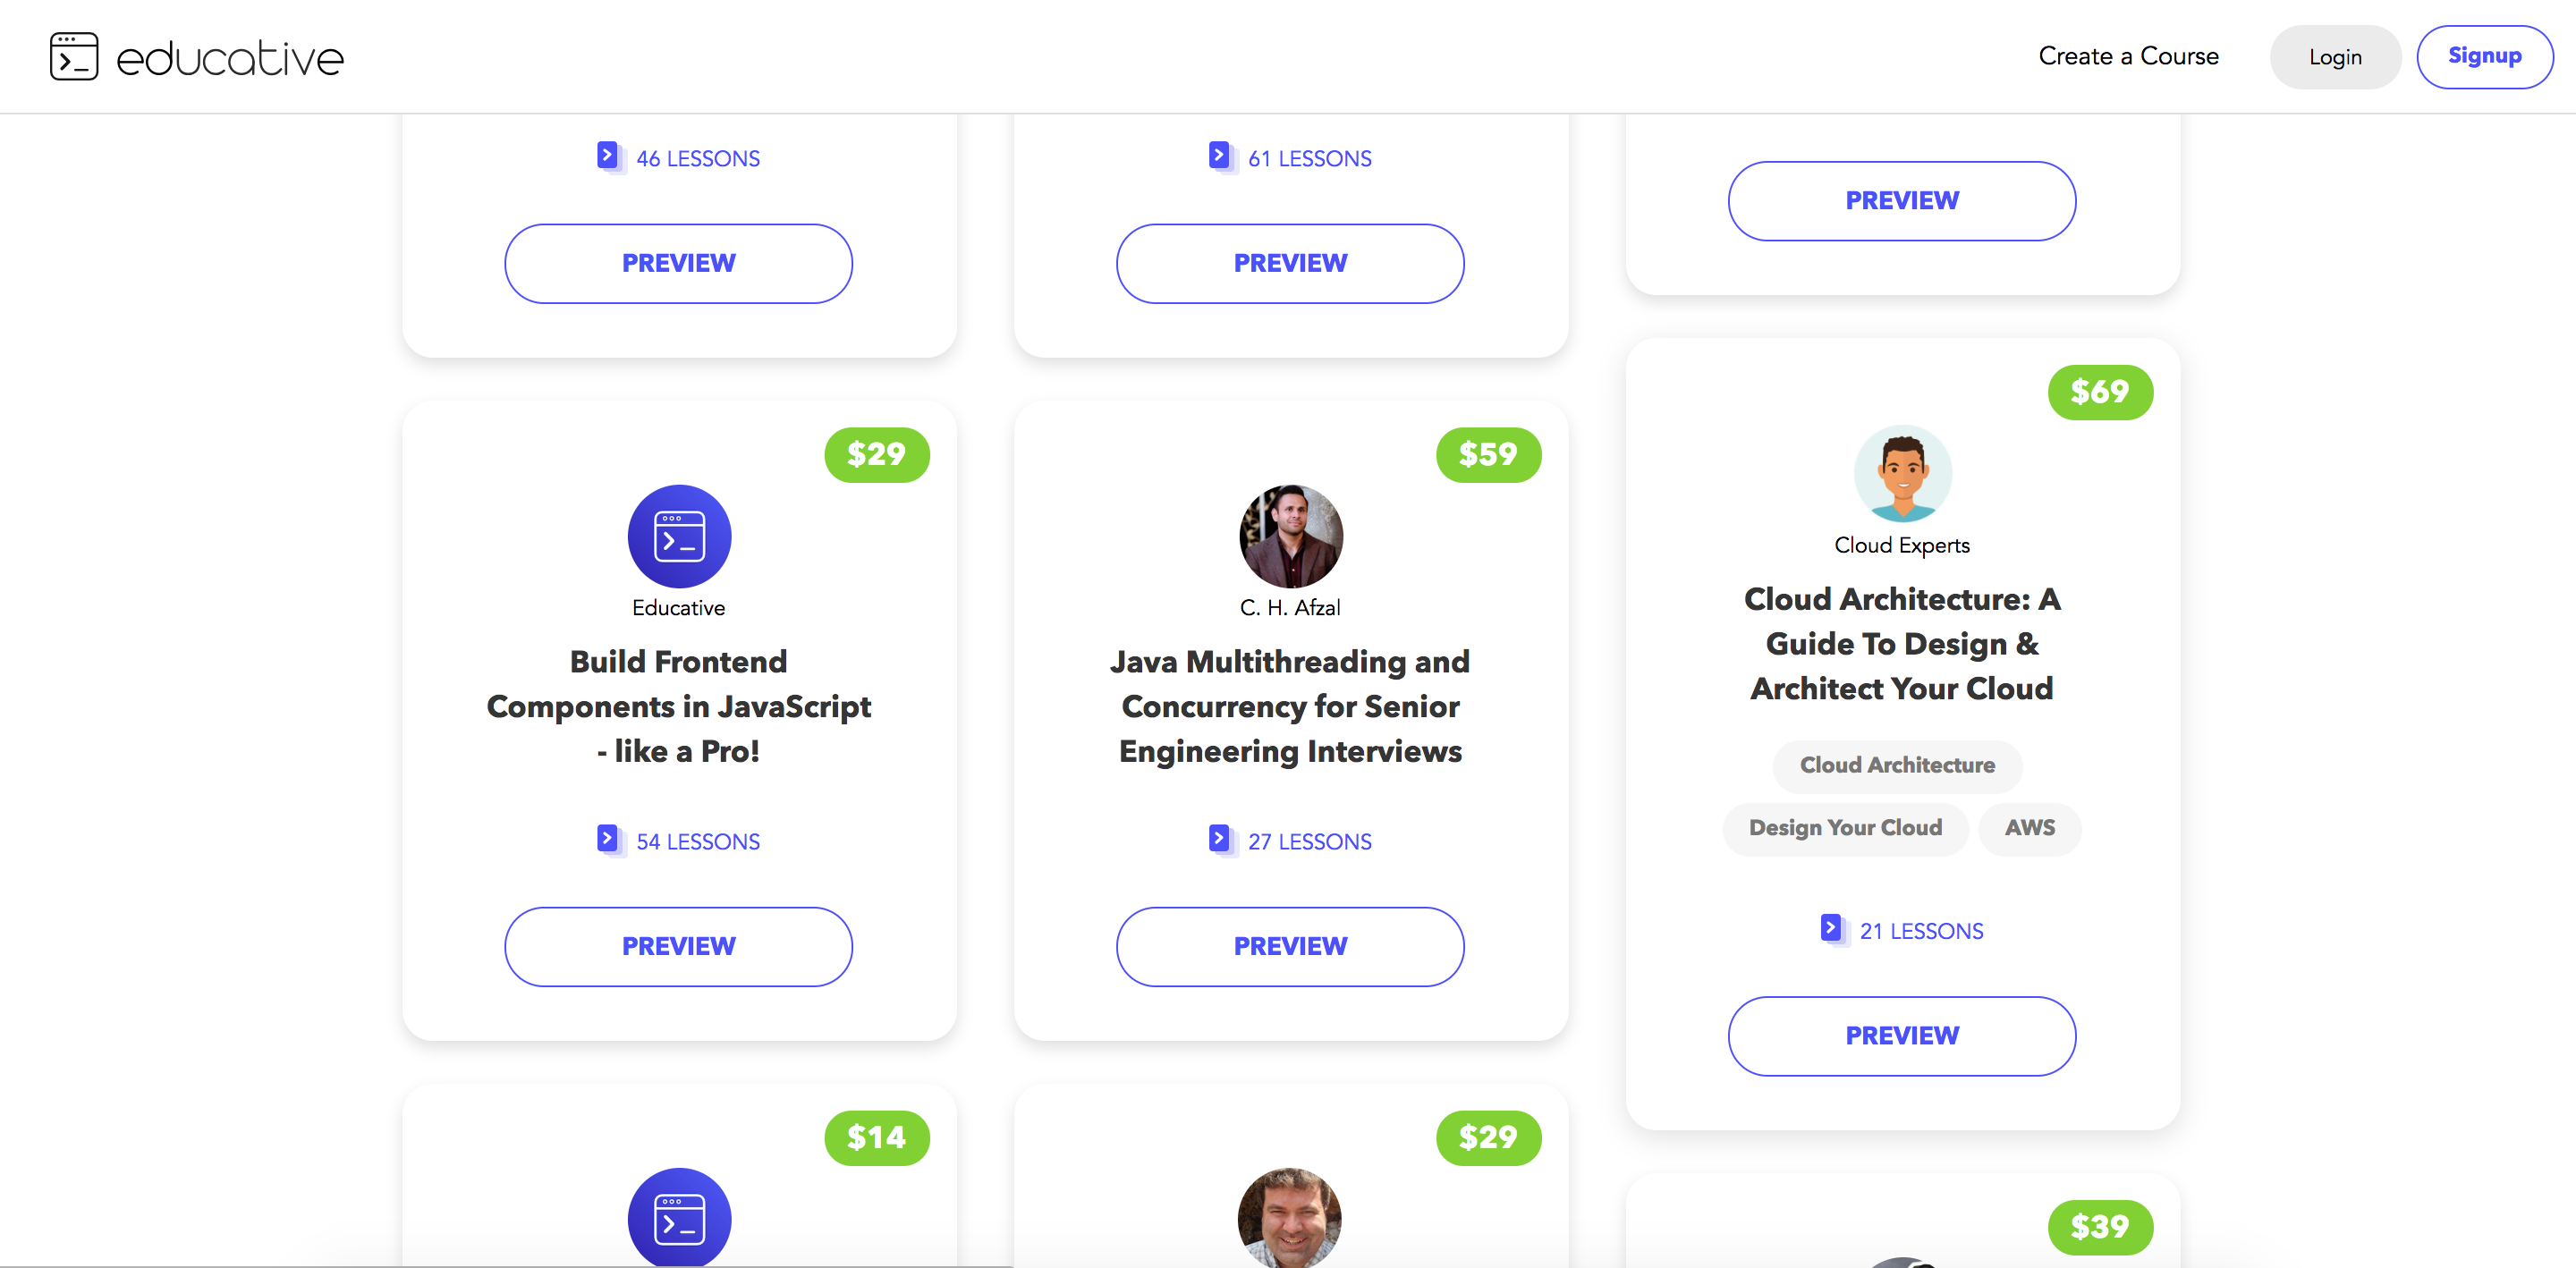This screenshot has height=1268, width=2576.
Task: Click the Cloud Experts cartoon avatar
Action: [1902, 474]
